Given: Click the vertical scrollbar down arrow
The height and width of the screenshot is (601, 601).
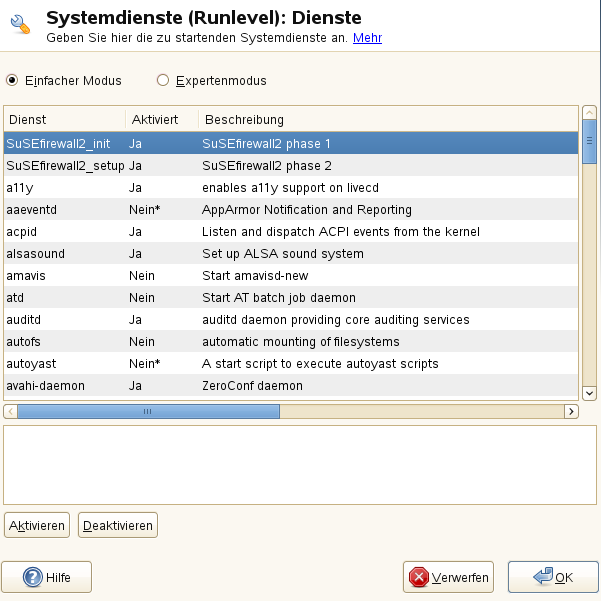Looking at the screenshot, I should (589, 393).
